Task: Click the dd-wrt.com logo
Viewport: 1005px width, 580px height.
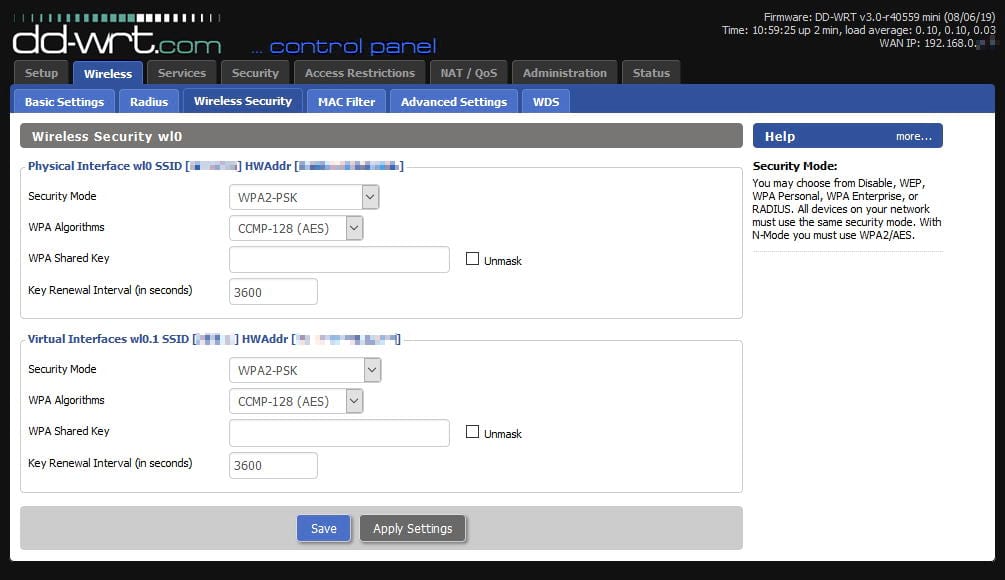Action: click(x=117, y=36)
